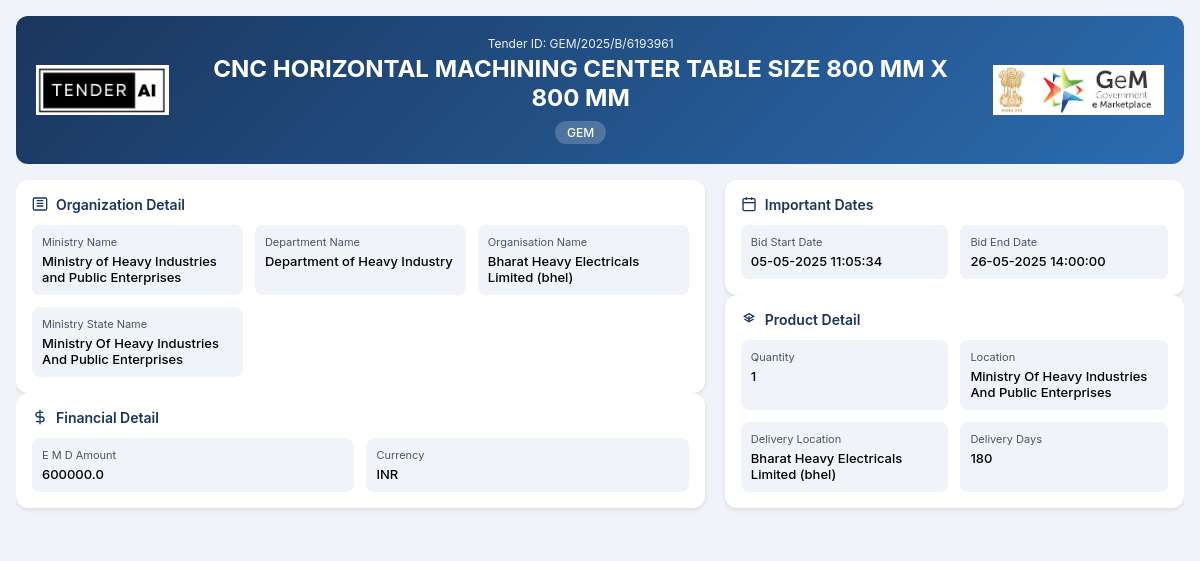Click the Tender AI logo
Image resolution: width=1200 pixels, height=561 pixels.
[102, 90]
